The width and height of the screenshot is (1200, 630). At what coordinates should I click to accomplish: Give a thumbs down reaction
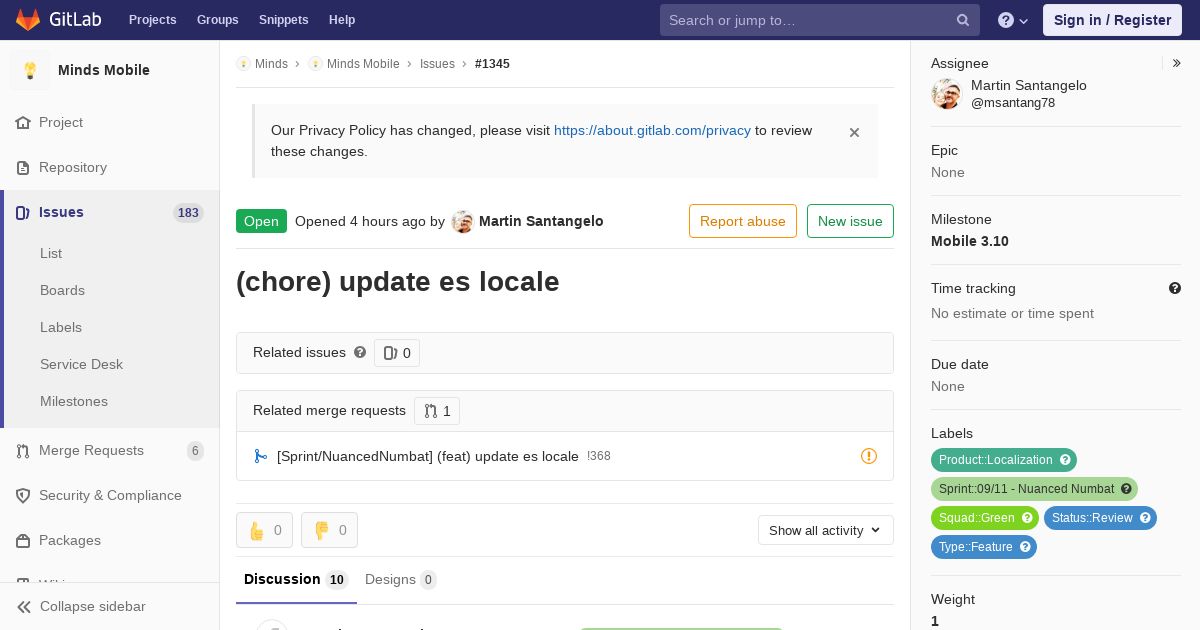[x=329, y=530]
